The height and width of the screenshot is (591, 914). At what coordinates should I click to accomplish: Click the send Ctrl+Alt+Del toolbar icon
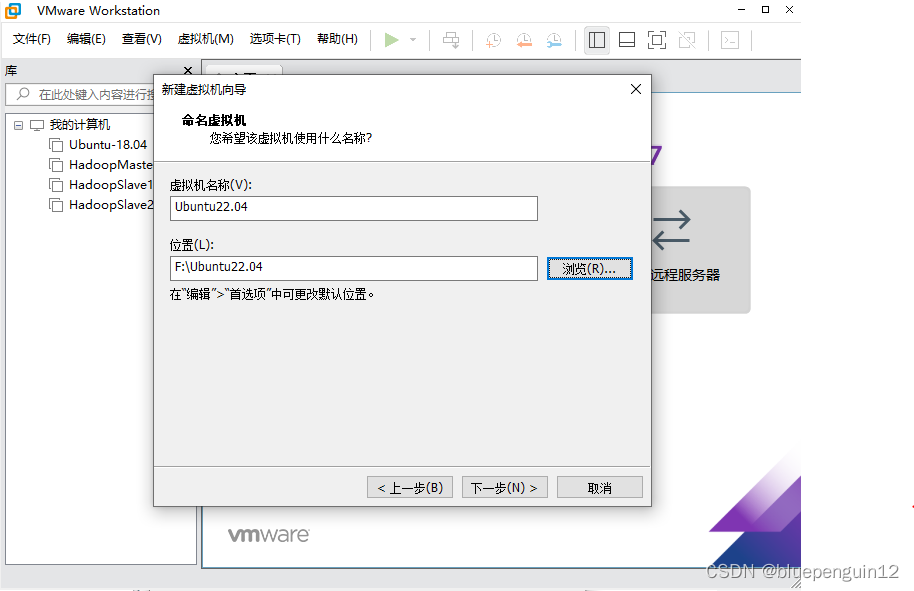pyautogui.click(x=451, y=40)
